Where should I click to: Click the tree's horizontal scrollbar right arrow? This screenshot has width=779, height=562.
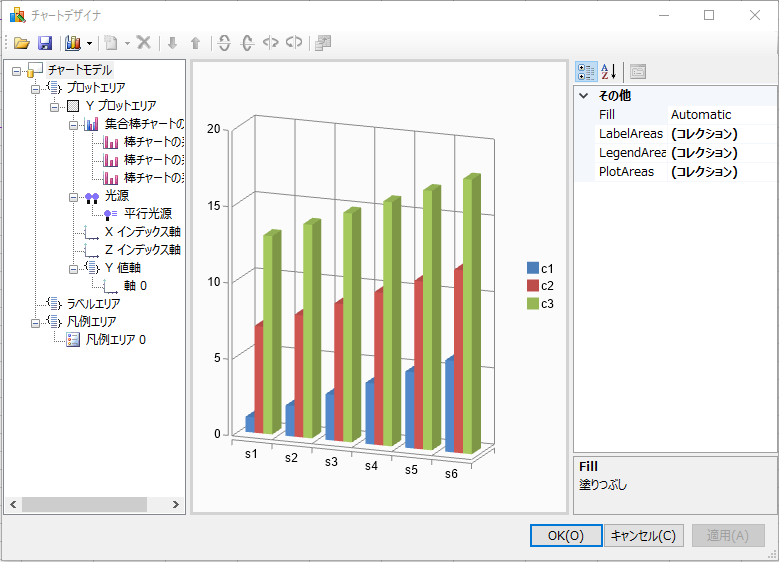179,505
